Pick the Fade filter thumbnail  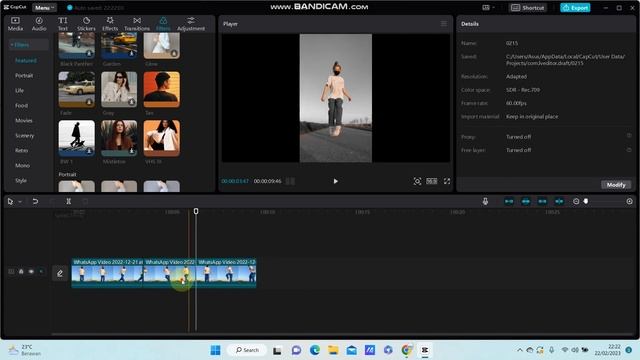pyautogui.click(x=76, y=89)
